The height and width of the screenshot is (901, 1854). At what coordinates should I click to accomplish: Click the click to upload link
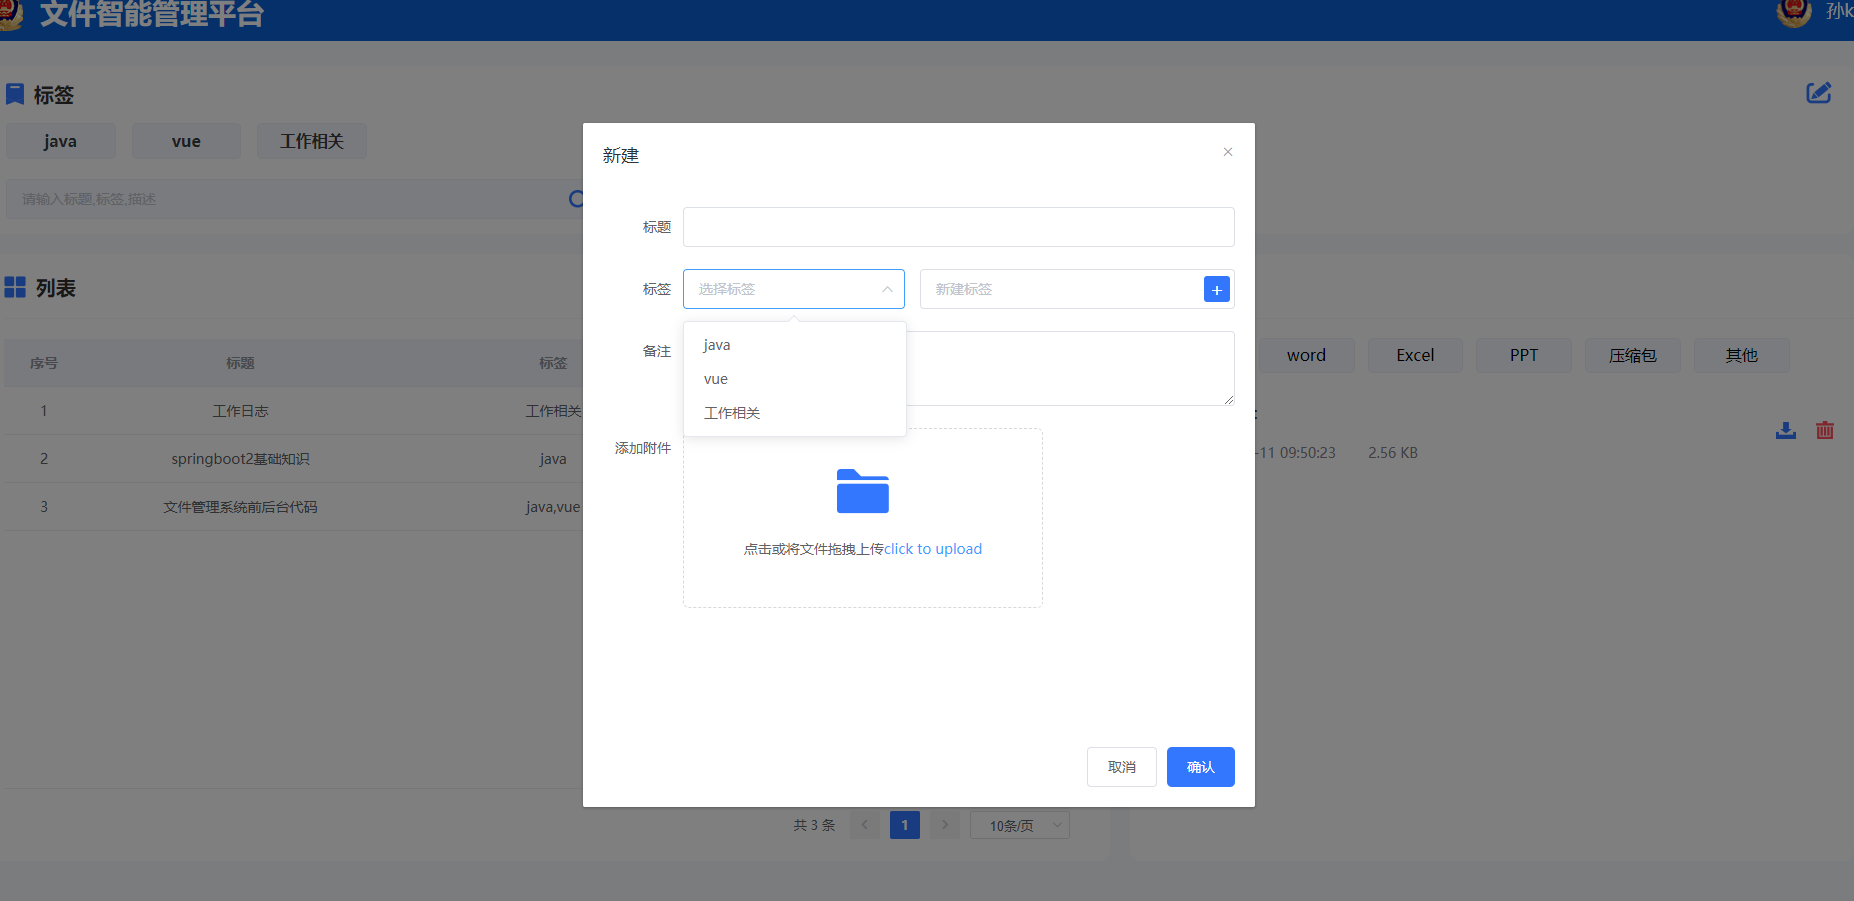click(x=933, y=549)
